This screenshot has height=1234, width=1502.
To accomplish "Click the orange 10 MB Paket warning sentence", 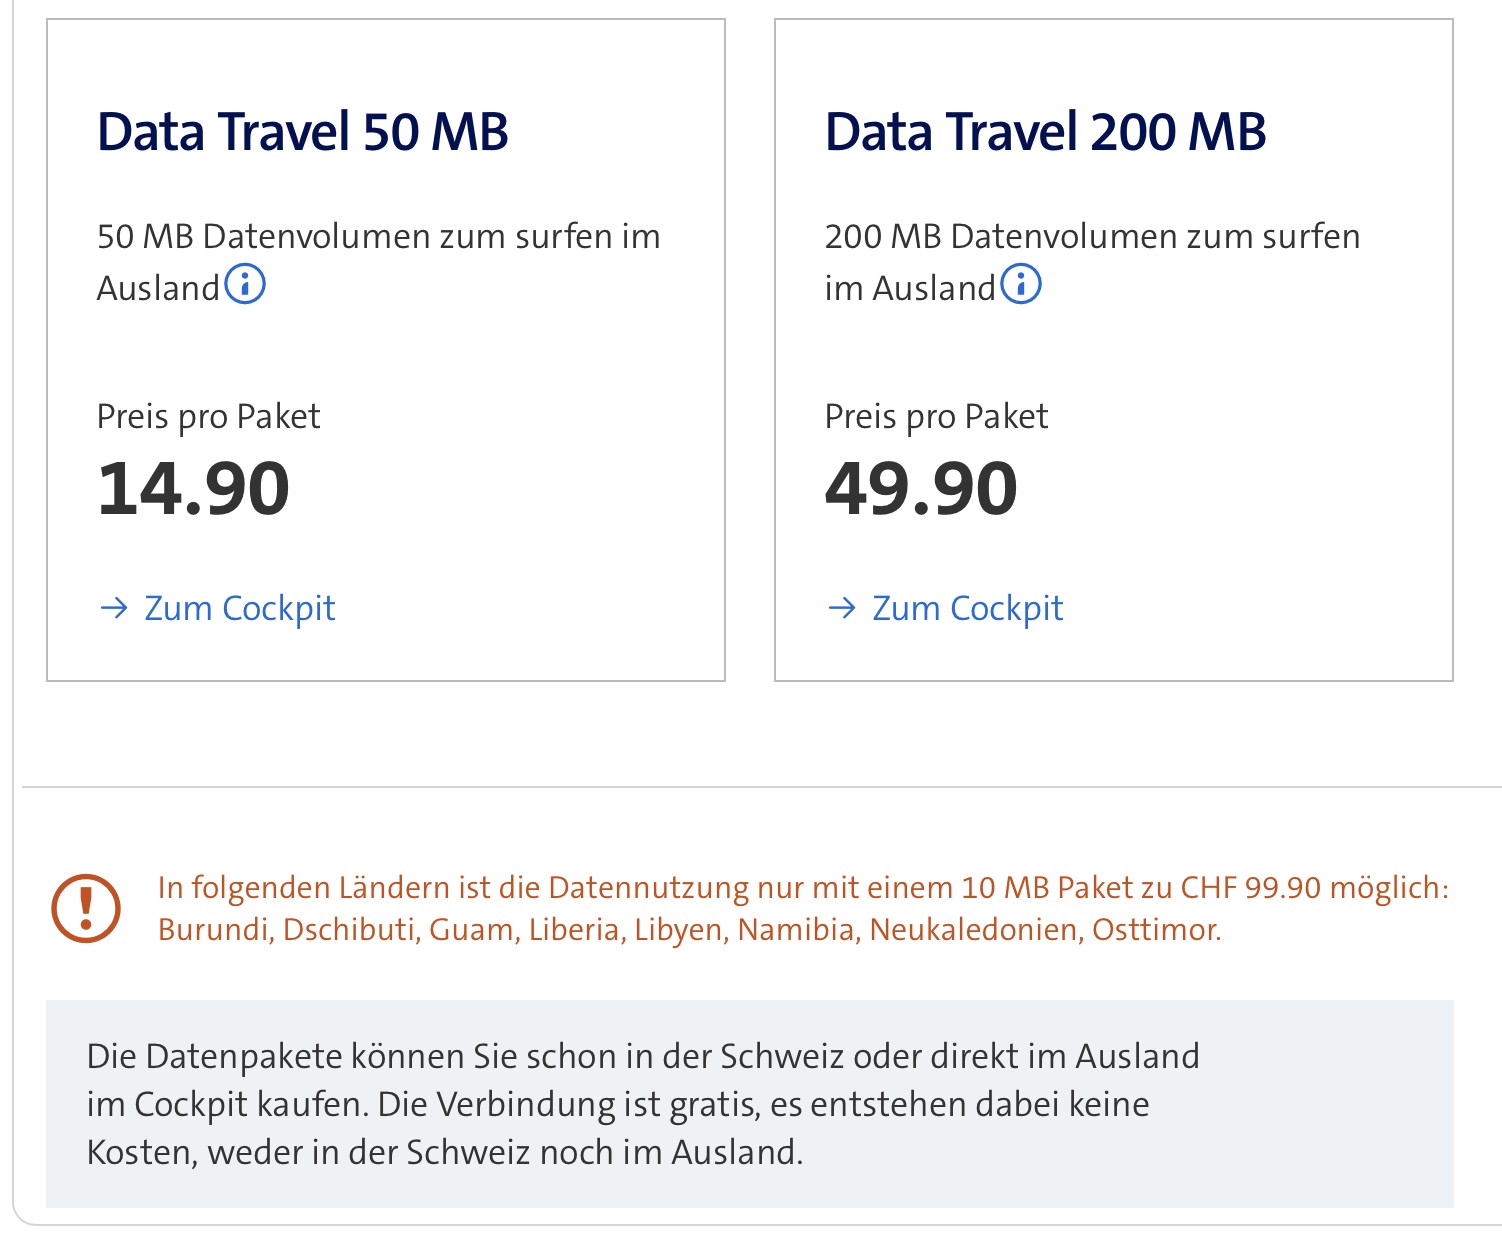I will pyautogui.click(x=803, y=887).
